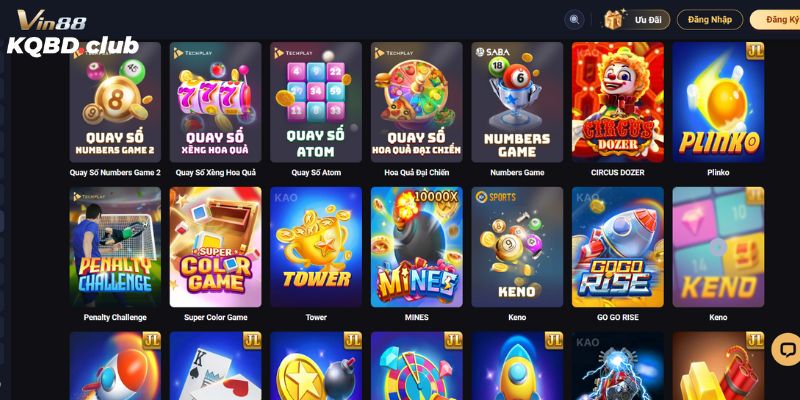Click the Đăng Ký register button
This screenshot has width=800, height=400.
coord(775,20)
